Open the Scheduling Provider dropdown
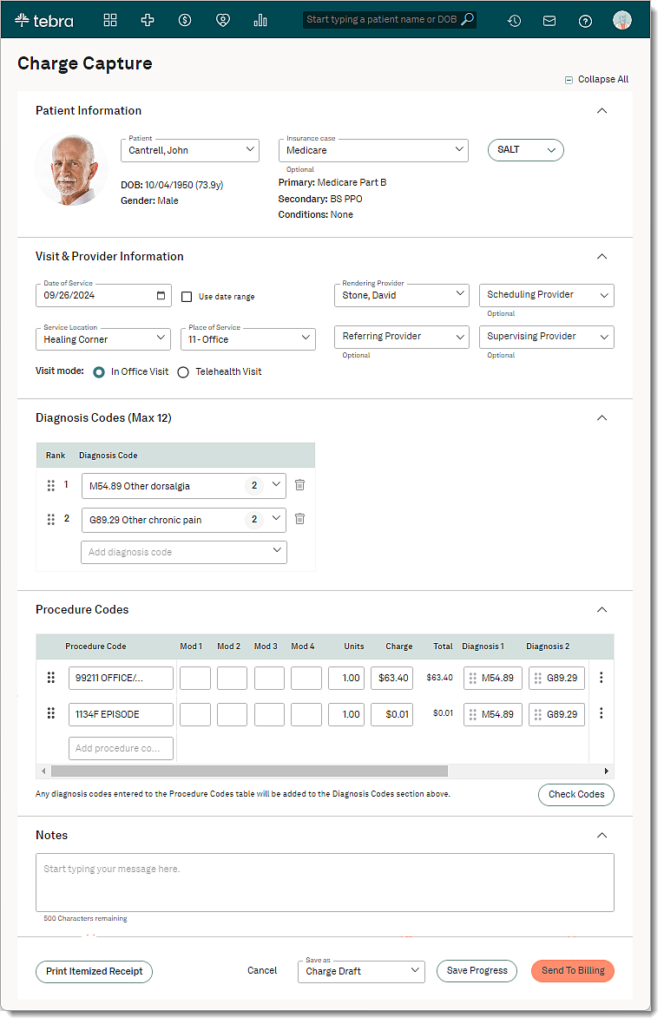This screenshot has width=664, height=1024. click(x=546, y=295)
